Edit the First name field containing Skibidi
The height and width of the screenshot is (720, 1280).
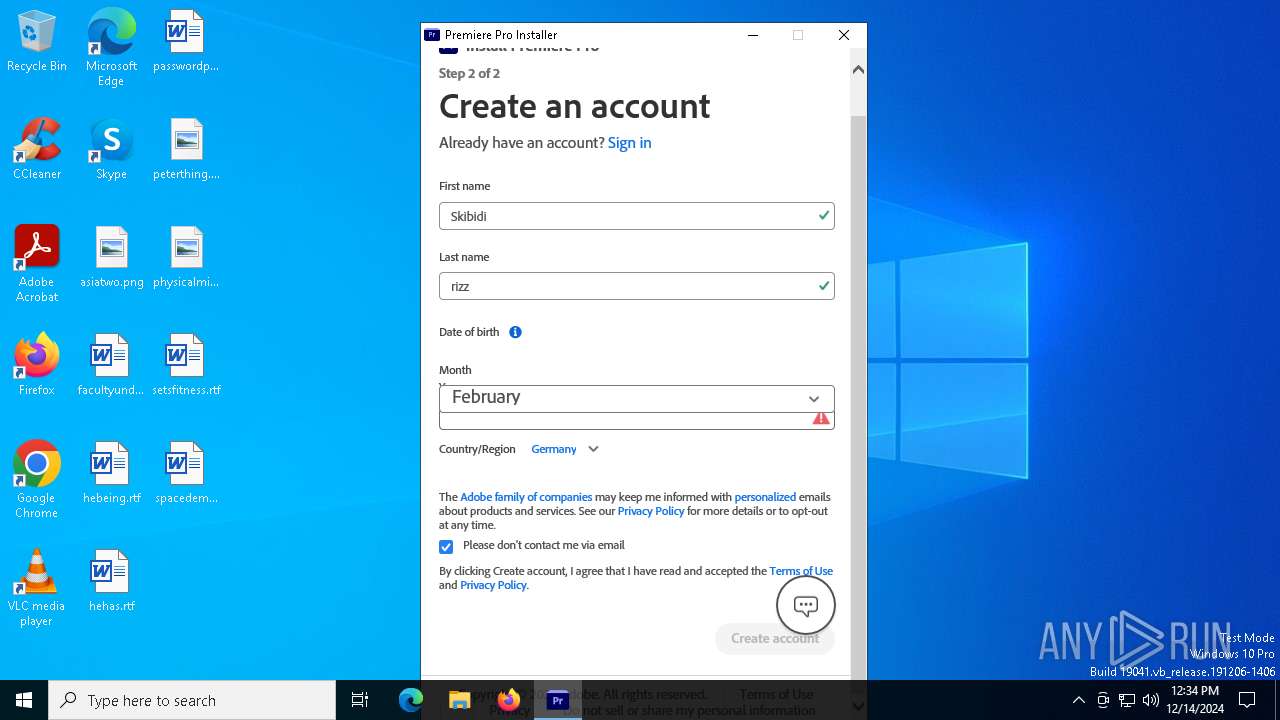tap(636, 216)
